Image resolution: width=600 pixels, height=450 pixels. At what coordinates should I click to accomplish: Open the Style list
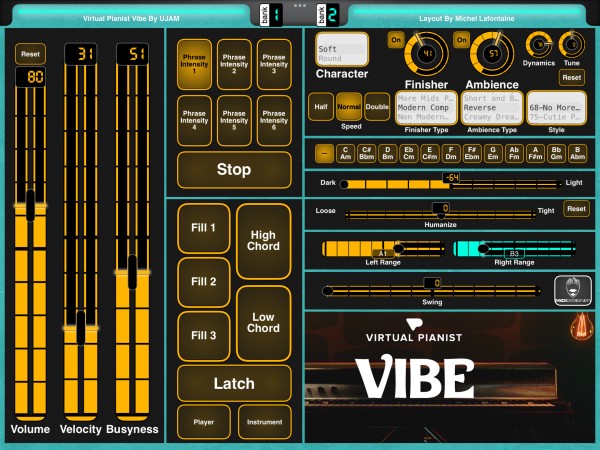[556, 108]
